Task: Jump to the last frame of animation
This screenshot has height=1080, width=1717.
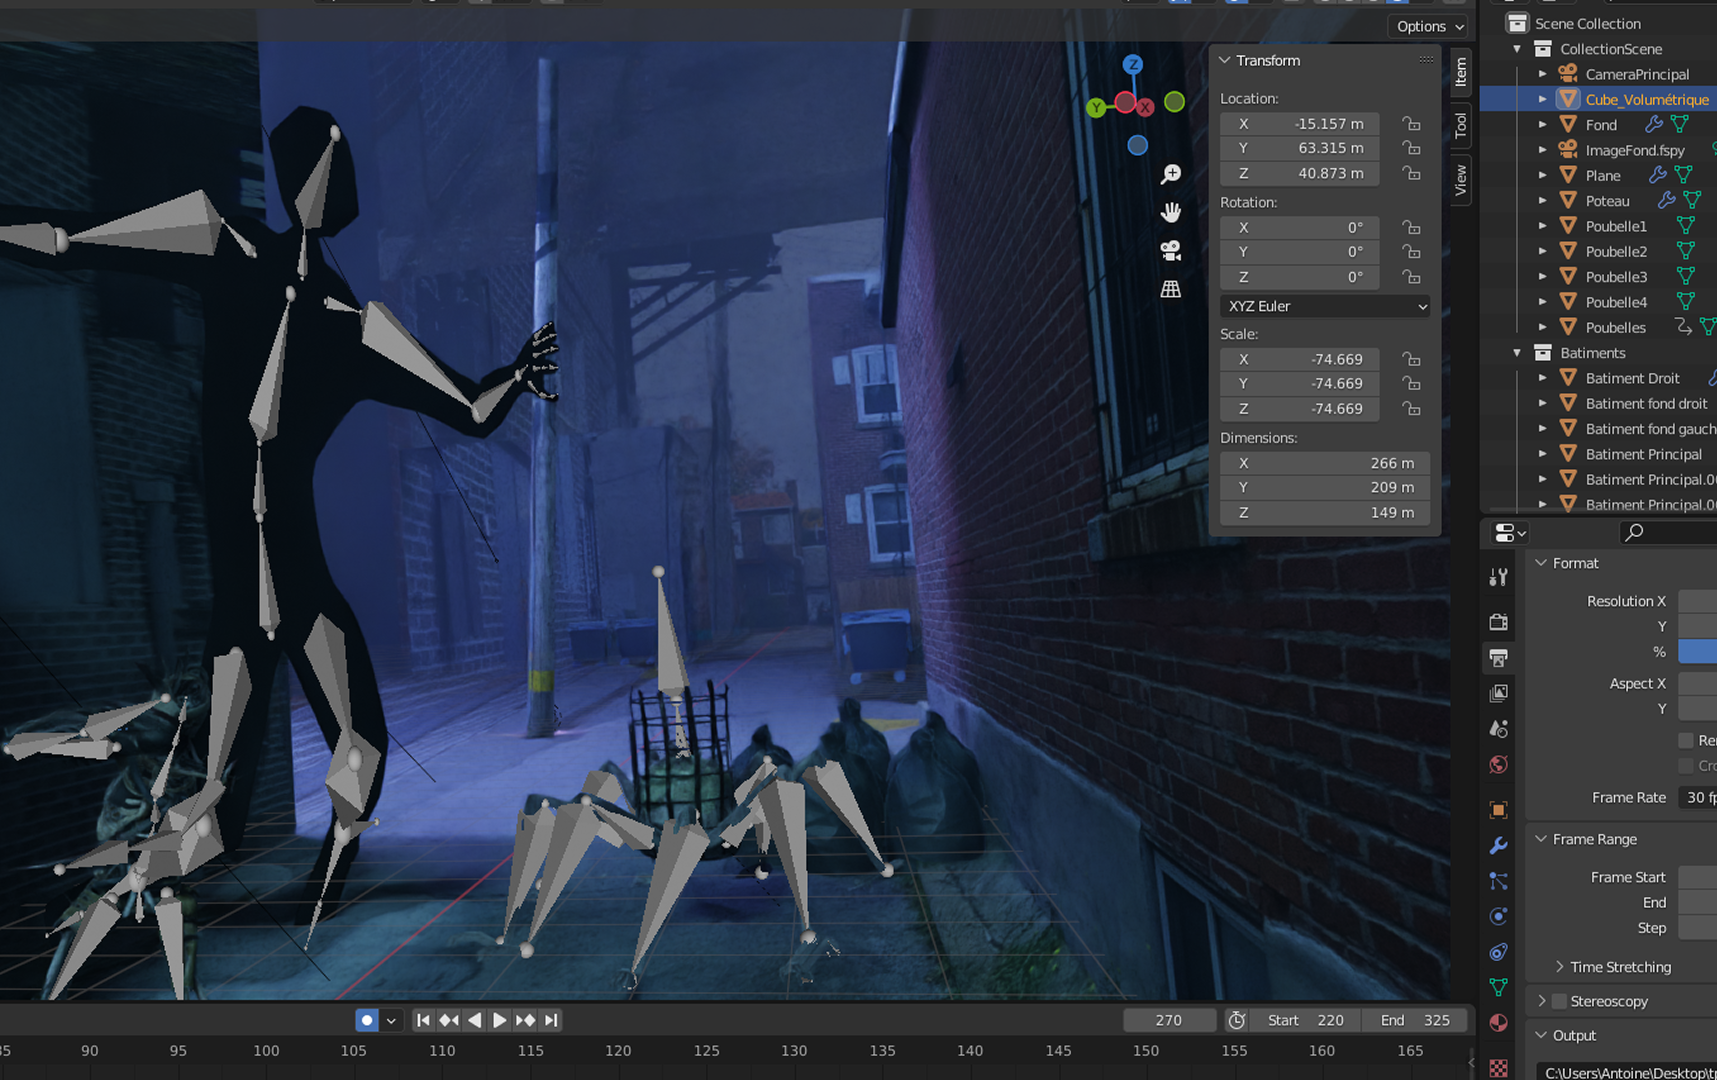Action: click(x=551, y=1020)
